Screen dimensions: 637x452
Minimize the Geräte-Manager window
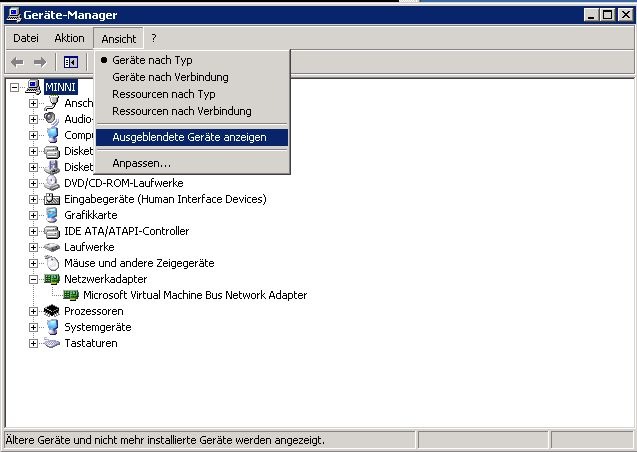(x=592, y=15)
